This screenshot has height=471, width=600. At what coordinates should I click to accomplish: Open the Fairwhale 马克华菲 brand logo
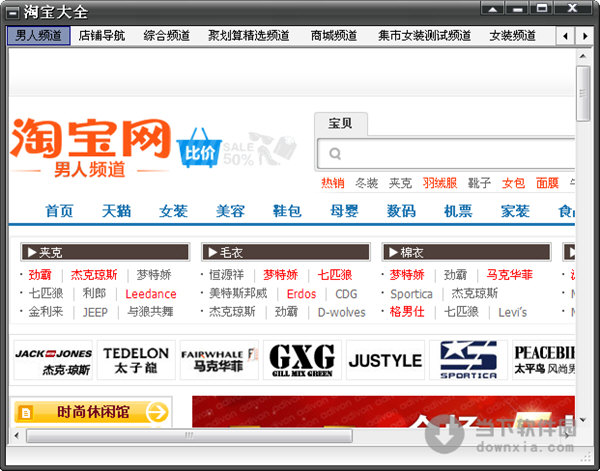[219, 360]
